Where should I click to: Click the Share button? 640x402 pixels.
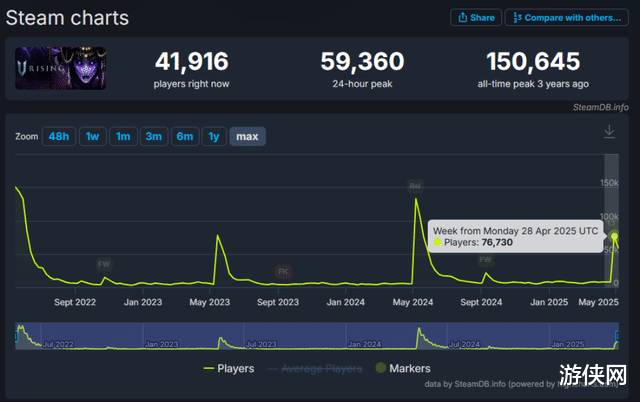tap(476, 18)
